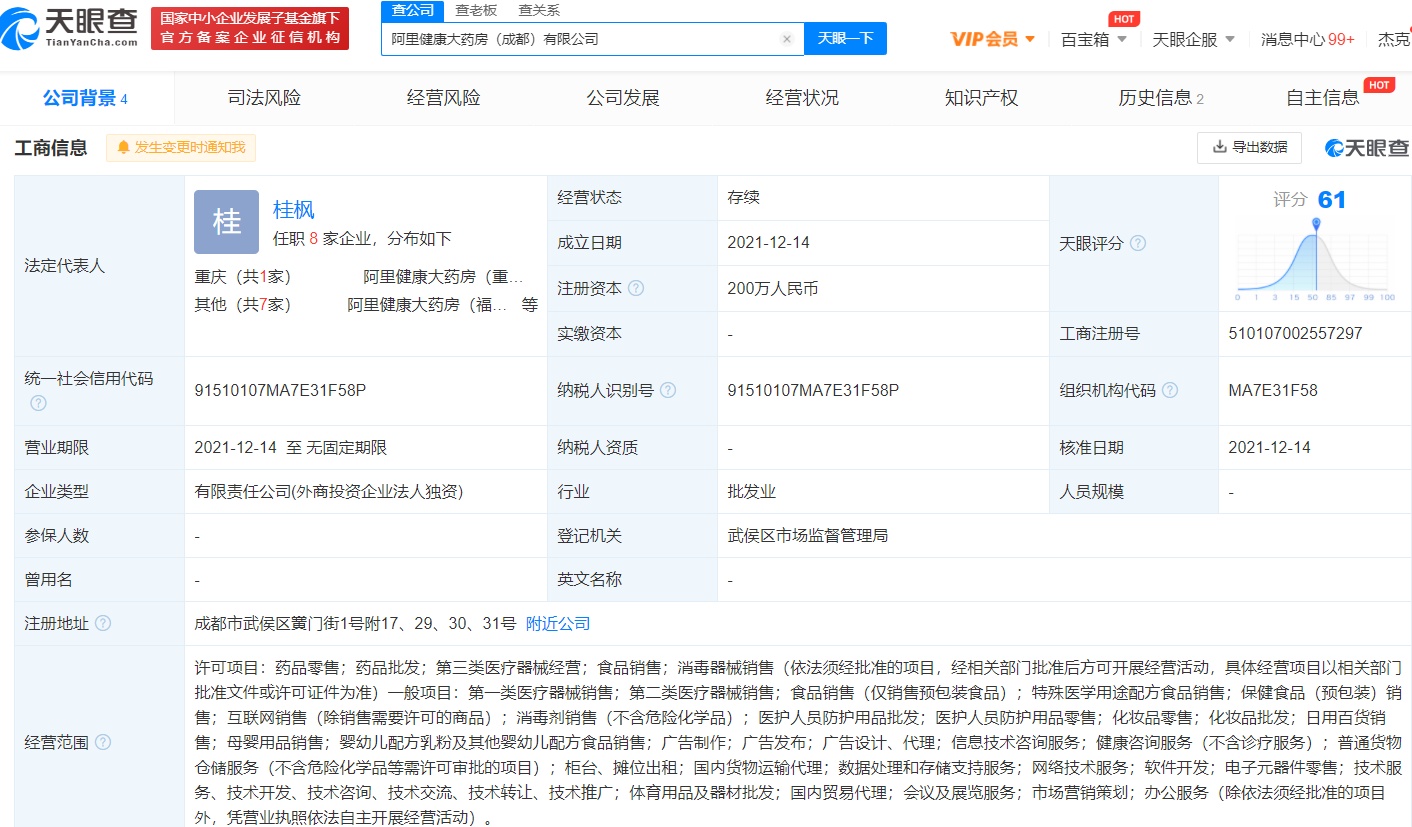Open the 历史信息 tab
The height and width of the screenshot is (827, 1412).
(1160, 98)
